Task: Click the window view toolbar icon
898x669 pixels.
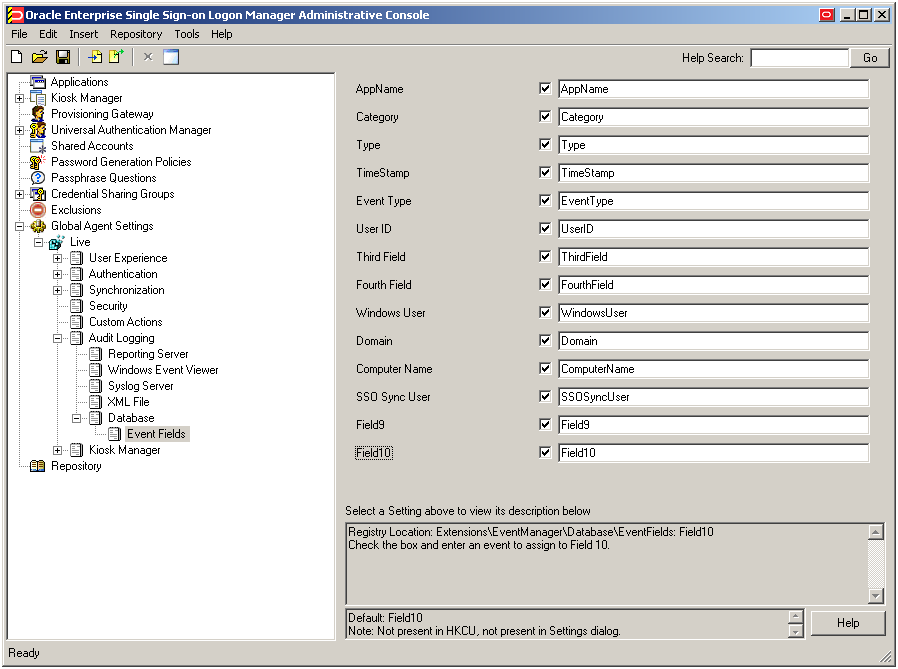Action: 171,57
